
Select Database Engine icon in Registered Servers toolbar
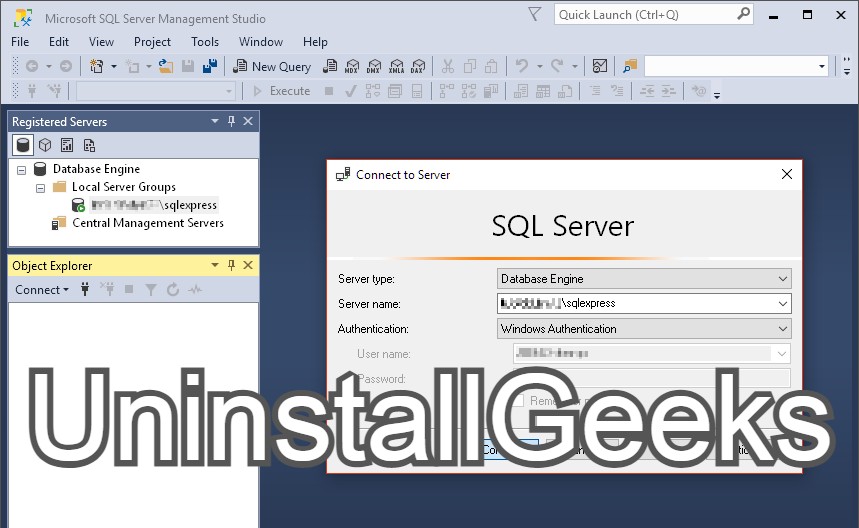[x=23, y=145]
